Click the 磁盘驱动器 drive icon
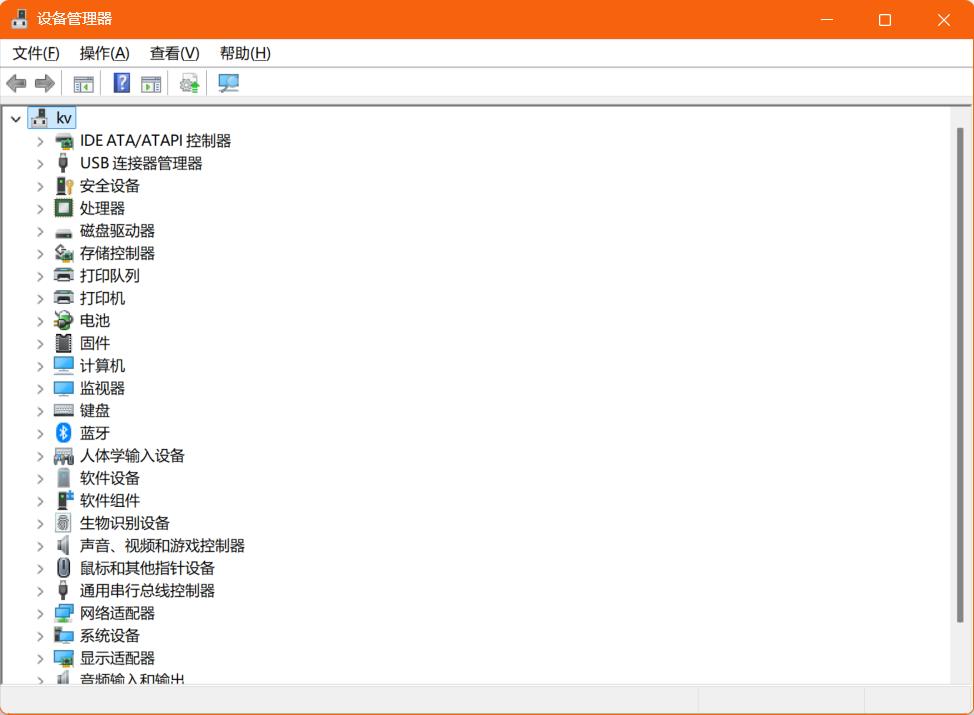The height and width of the screenshot is (715, 974). point(63,233)
